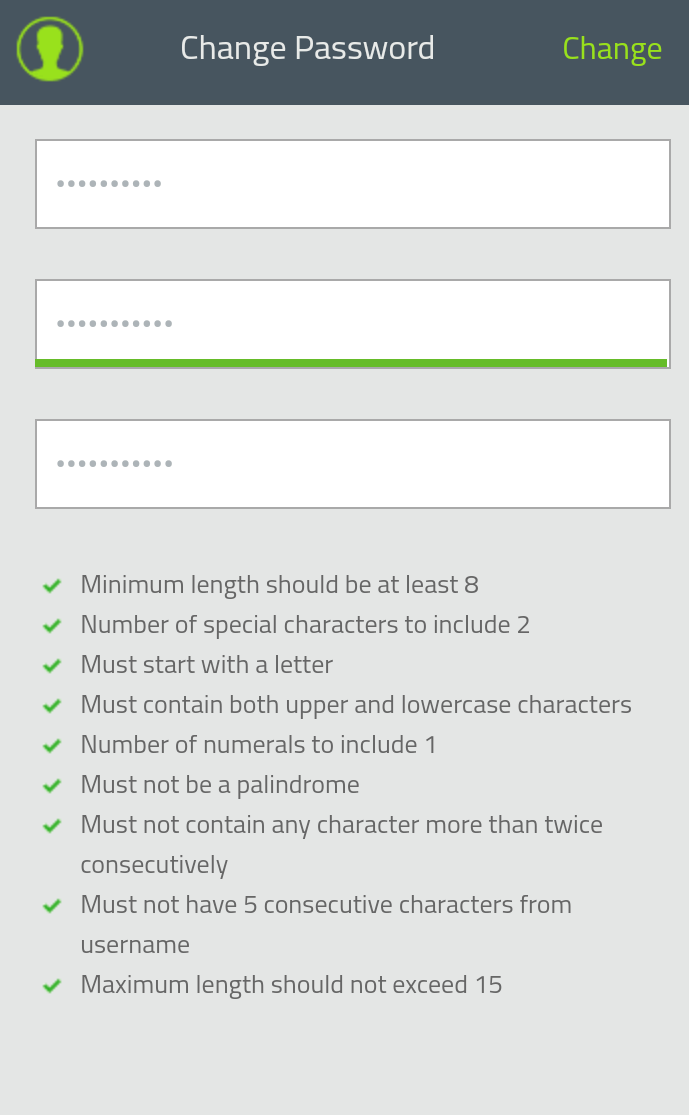Click checkmark beside consecutive character rule
Viewport: 689px width, 1115px height.
click(x=52, y=826)
